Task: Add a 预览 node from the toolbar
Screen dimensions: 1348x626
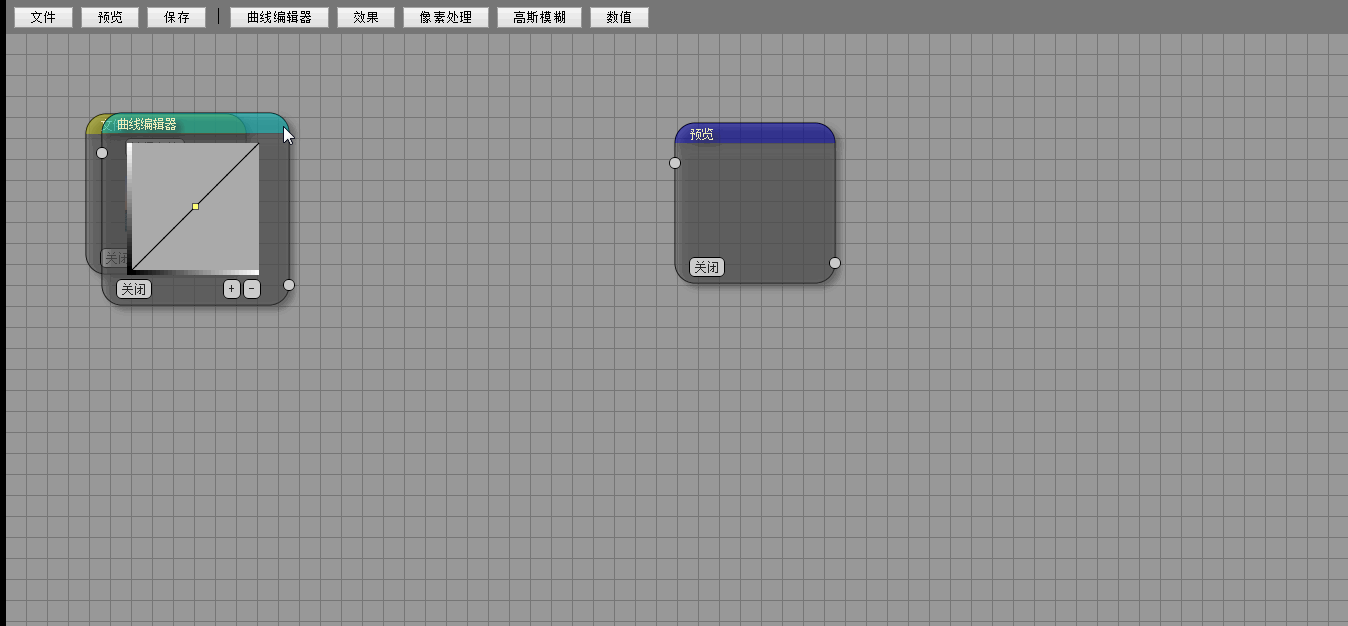Action: (110, 17)
